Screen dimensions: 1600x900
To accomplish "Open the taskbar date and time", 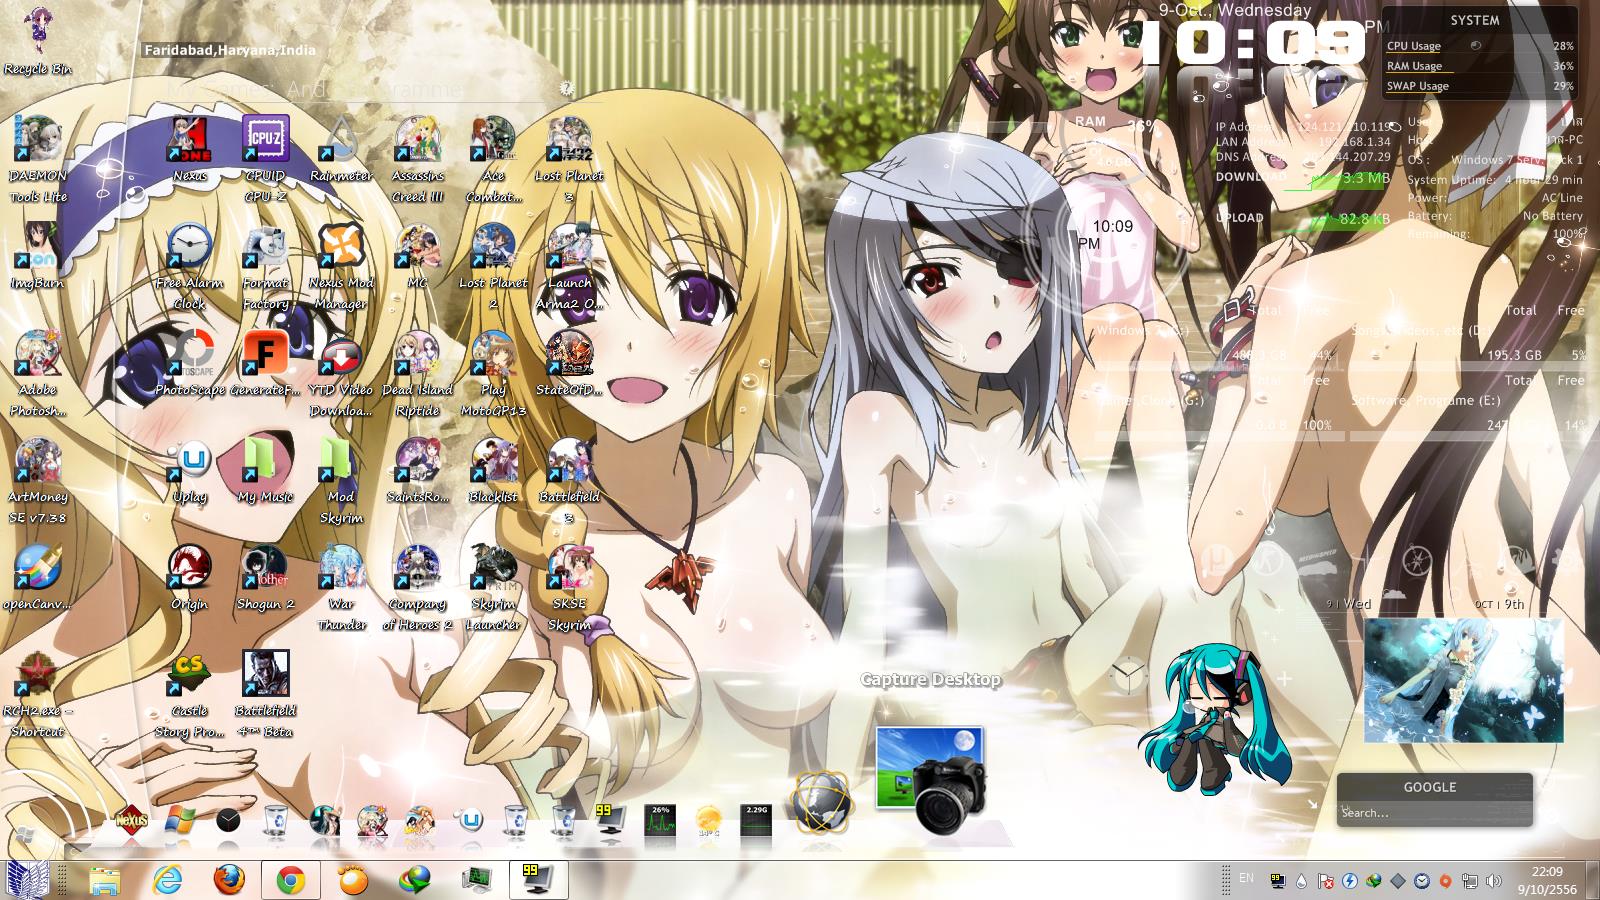I will click(1547, 880).
